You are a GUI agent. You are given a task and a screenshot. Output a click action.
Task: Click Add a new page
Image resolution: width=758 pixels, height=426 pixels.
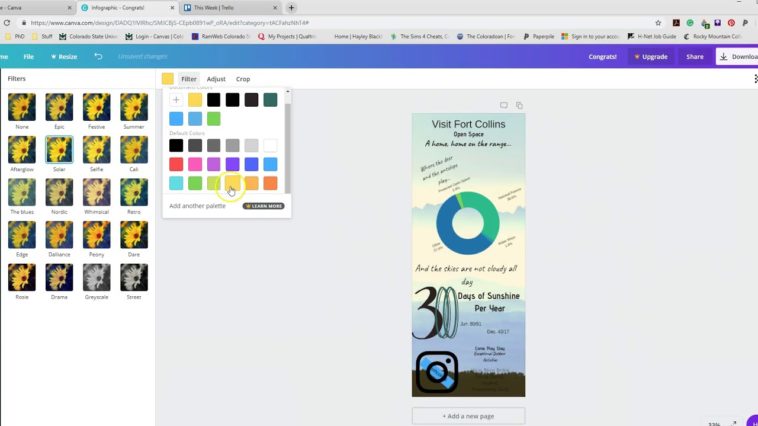[x=468, y=415]
